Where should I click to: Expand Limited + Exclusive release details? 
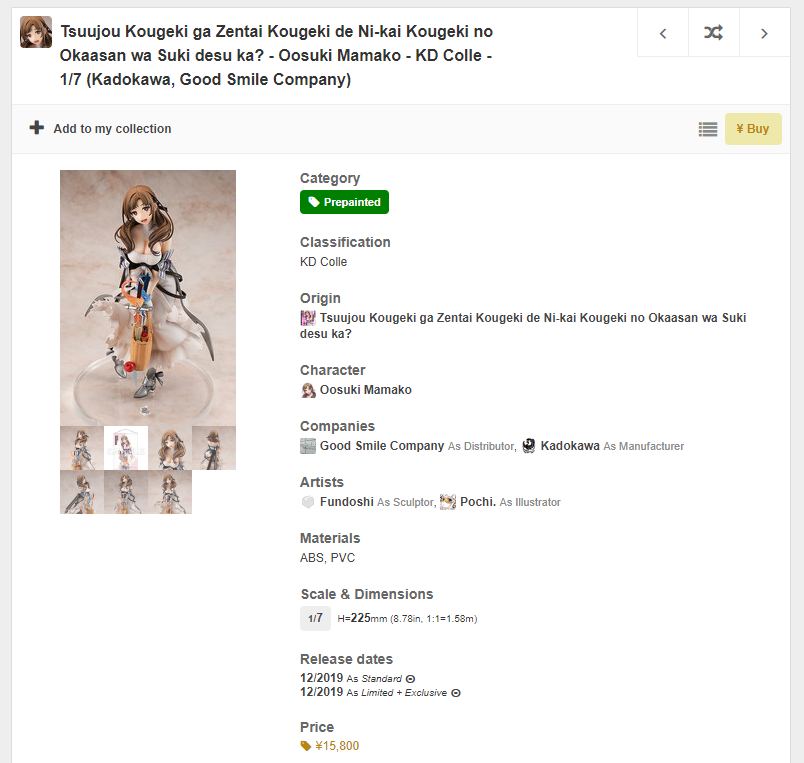(x=456, y=693)
